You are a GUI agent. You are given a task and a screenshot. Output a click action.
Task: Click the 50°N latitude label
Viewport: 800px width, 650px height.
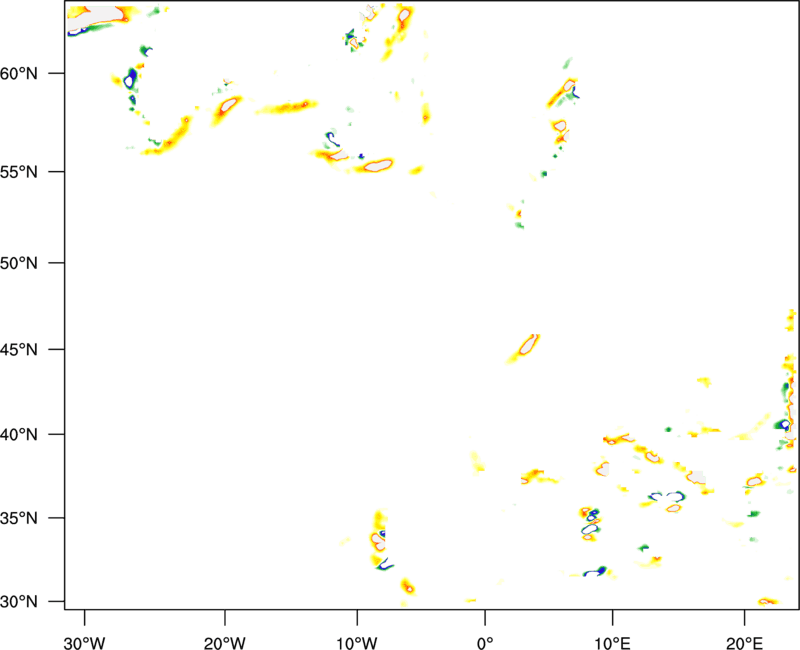click(19, 263)
